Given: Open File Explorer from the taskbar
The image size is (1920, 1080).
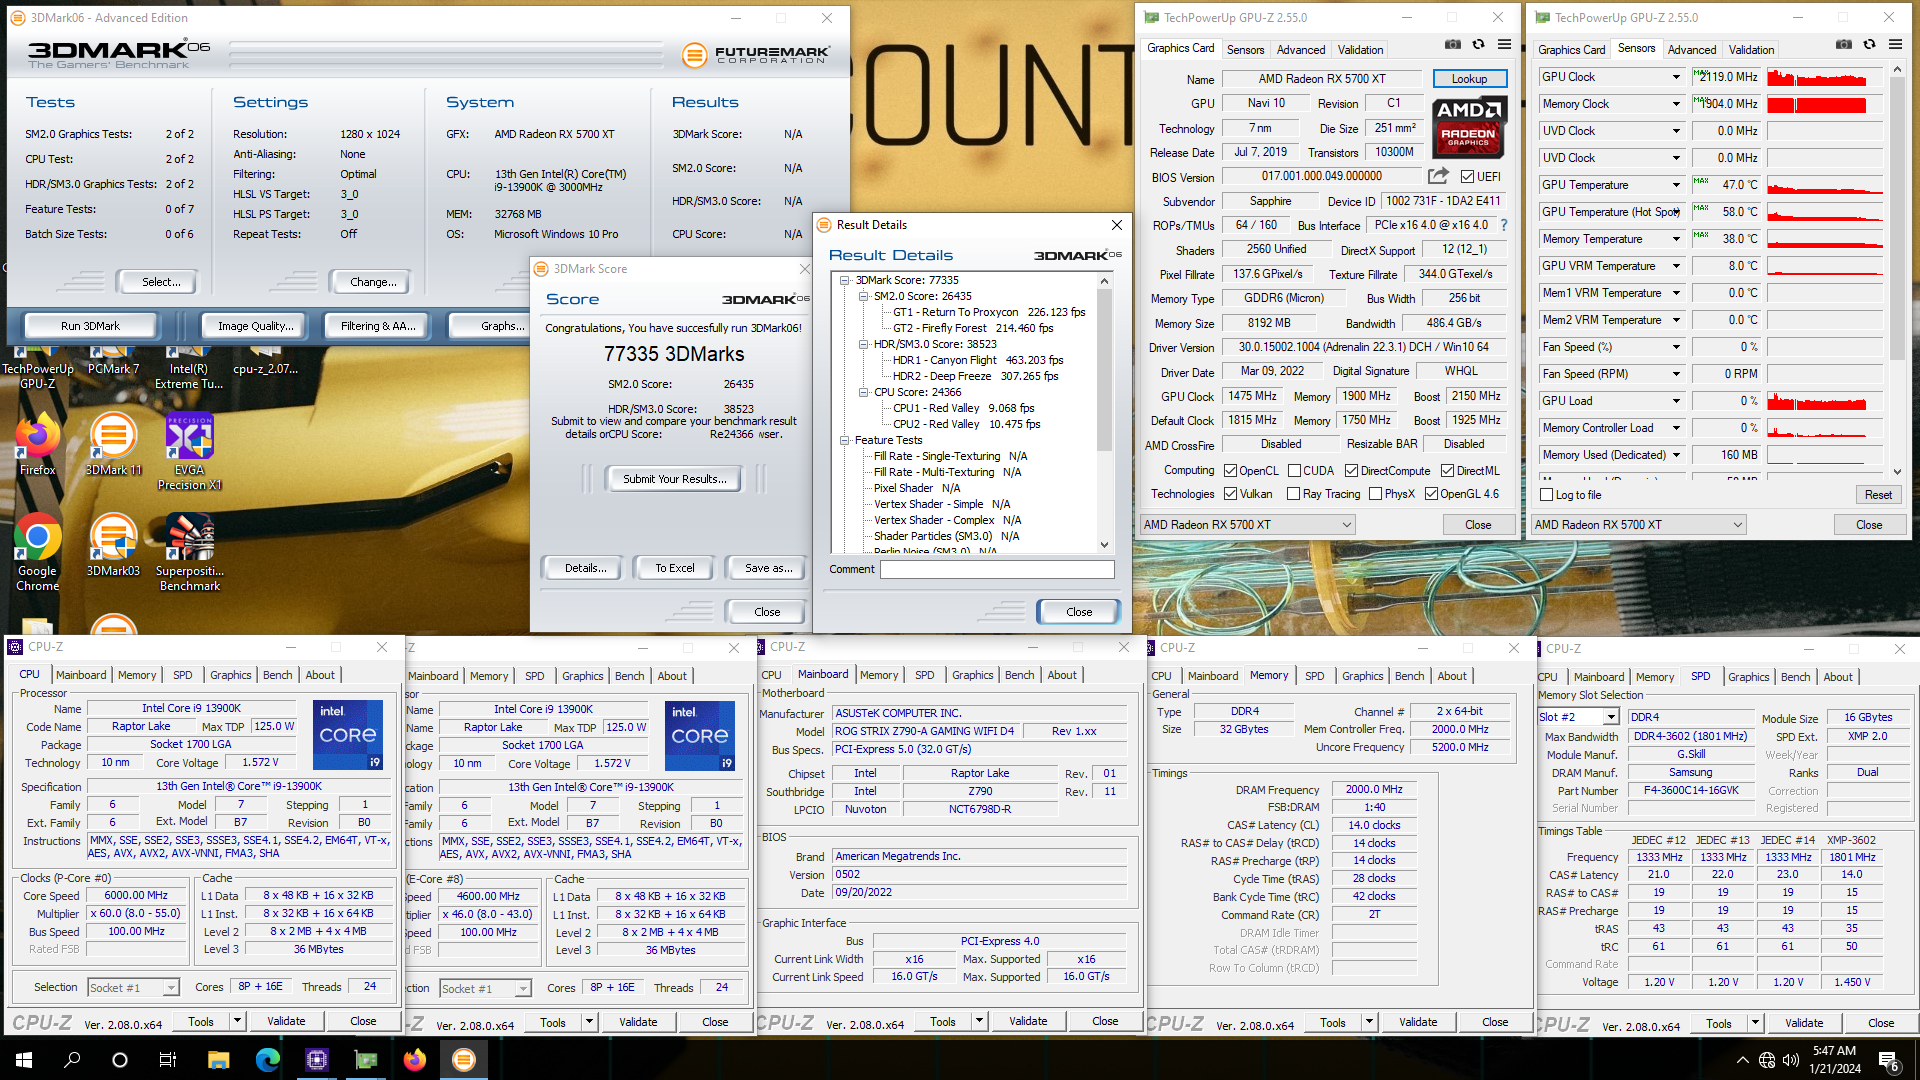Looking at the screenshot, I should [x=218, y=1060].
